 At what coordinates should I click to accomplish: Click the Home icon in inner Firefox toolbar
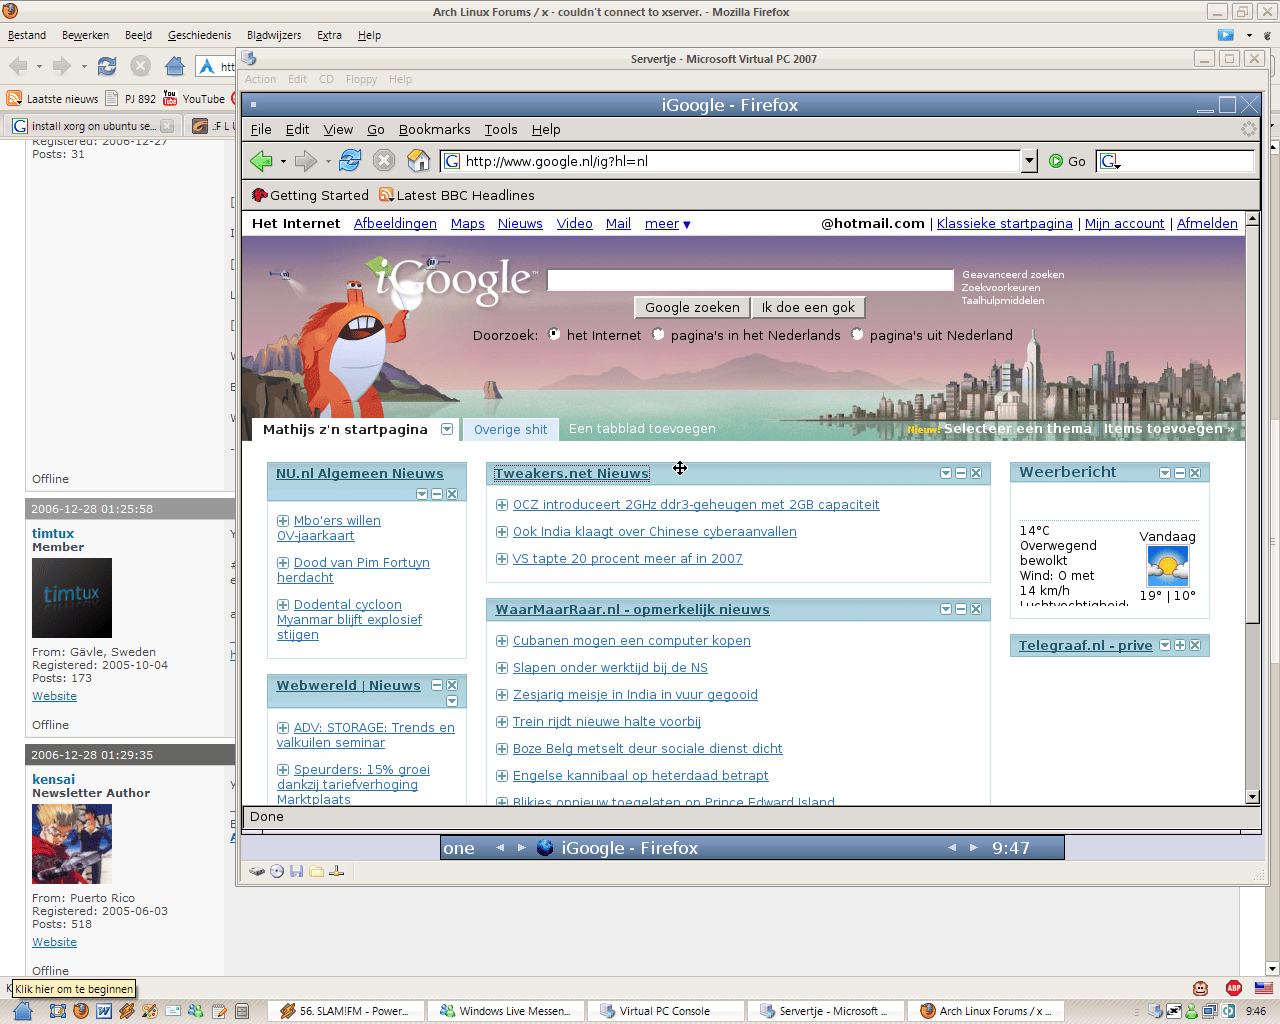(x=419, y=161)
